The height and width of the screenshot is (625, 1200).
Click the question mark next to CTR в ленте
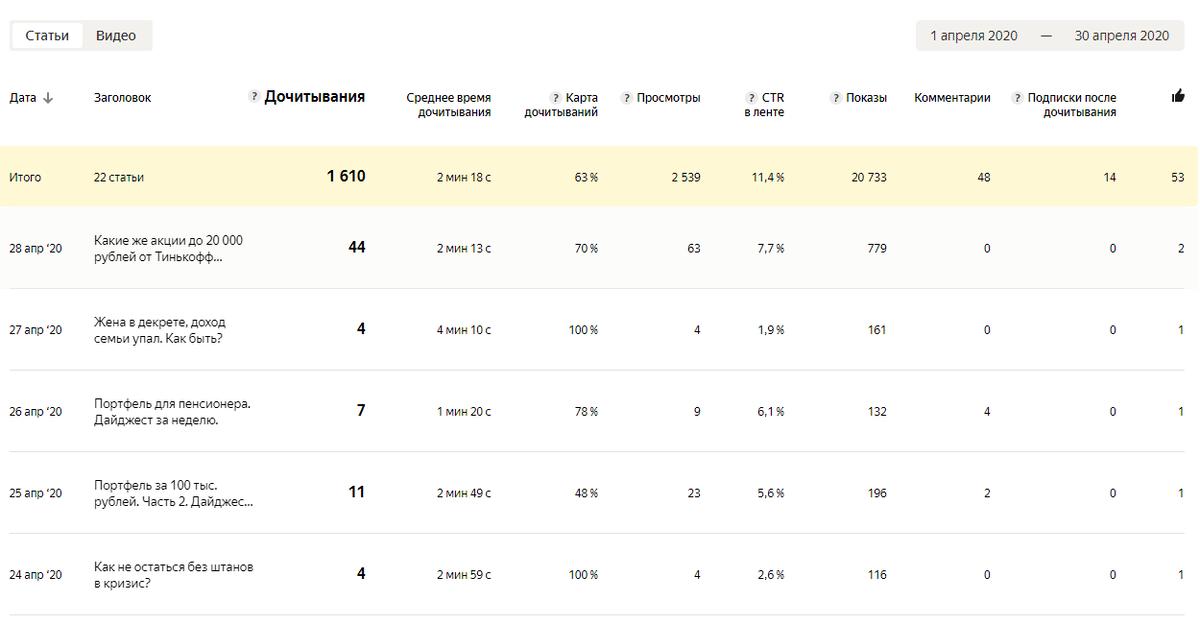pos(749,97)
